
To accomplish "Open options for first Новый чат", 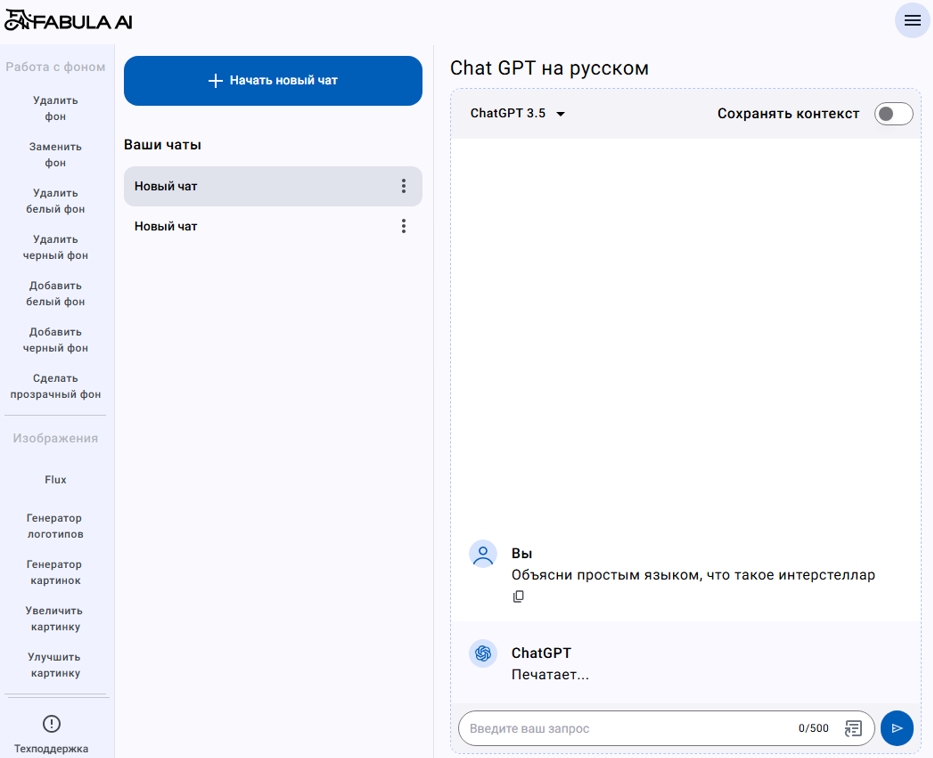I will tap(403, 186).
